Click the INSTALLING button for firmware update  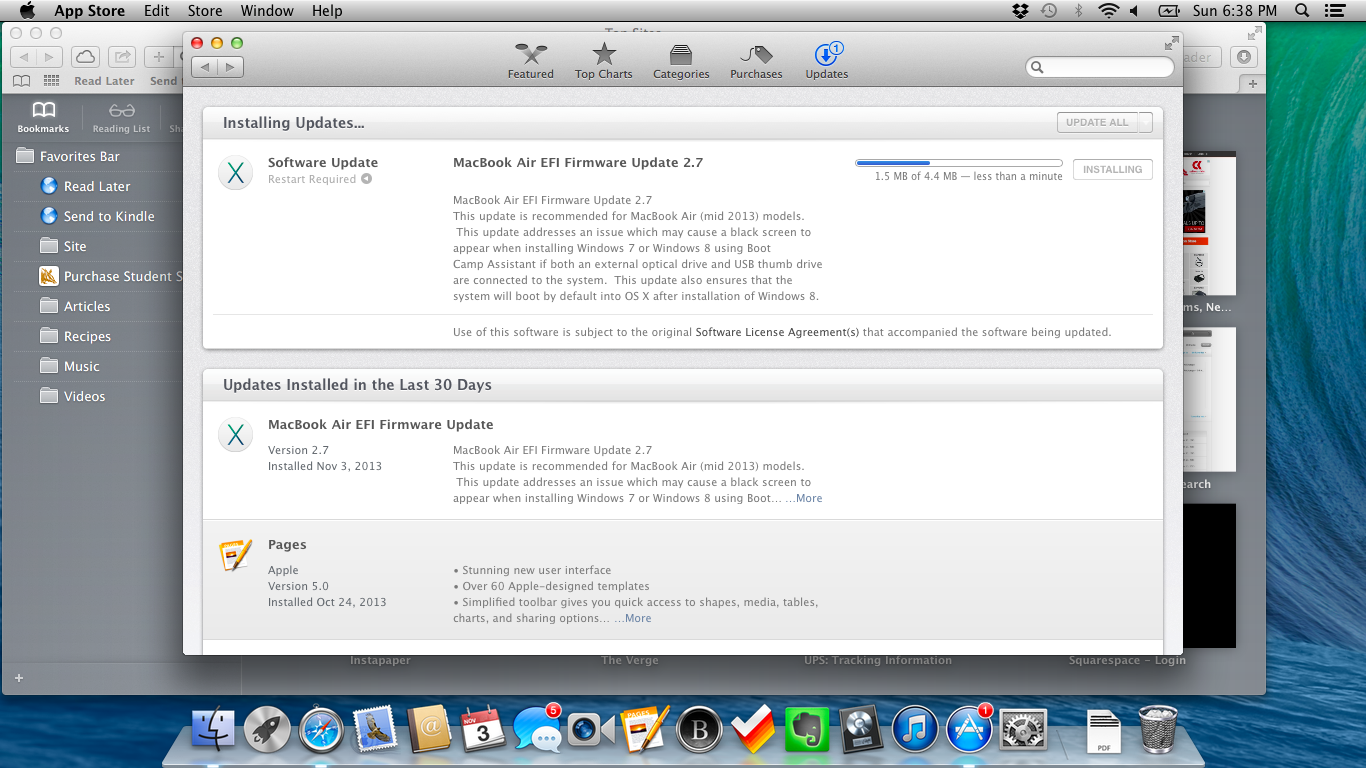(1112, 170)
